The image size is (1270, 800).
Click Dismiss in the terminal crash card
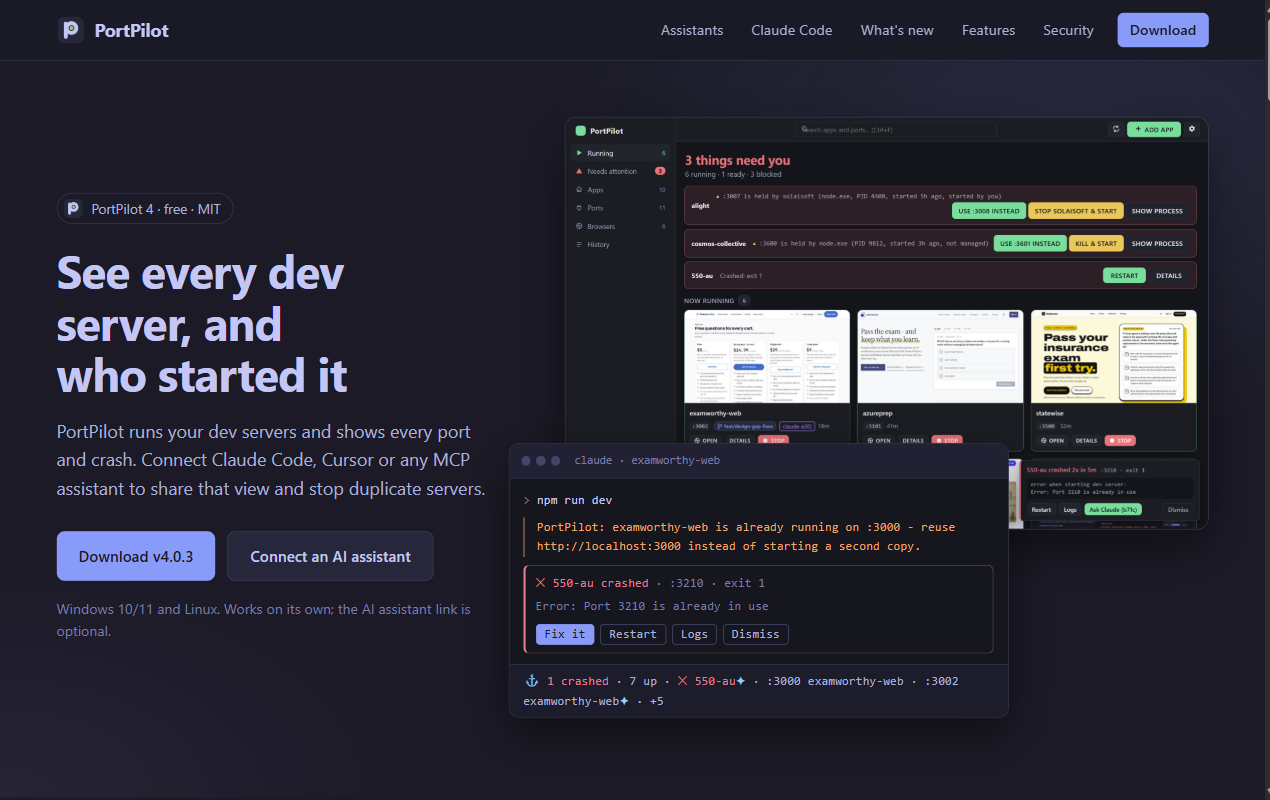tap(755, 634)
